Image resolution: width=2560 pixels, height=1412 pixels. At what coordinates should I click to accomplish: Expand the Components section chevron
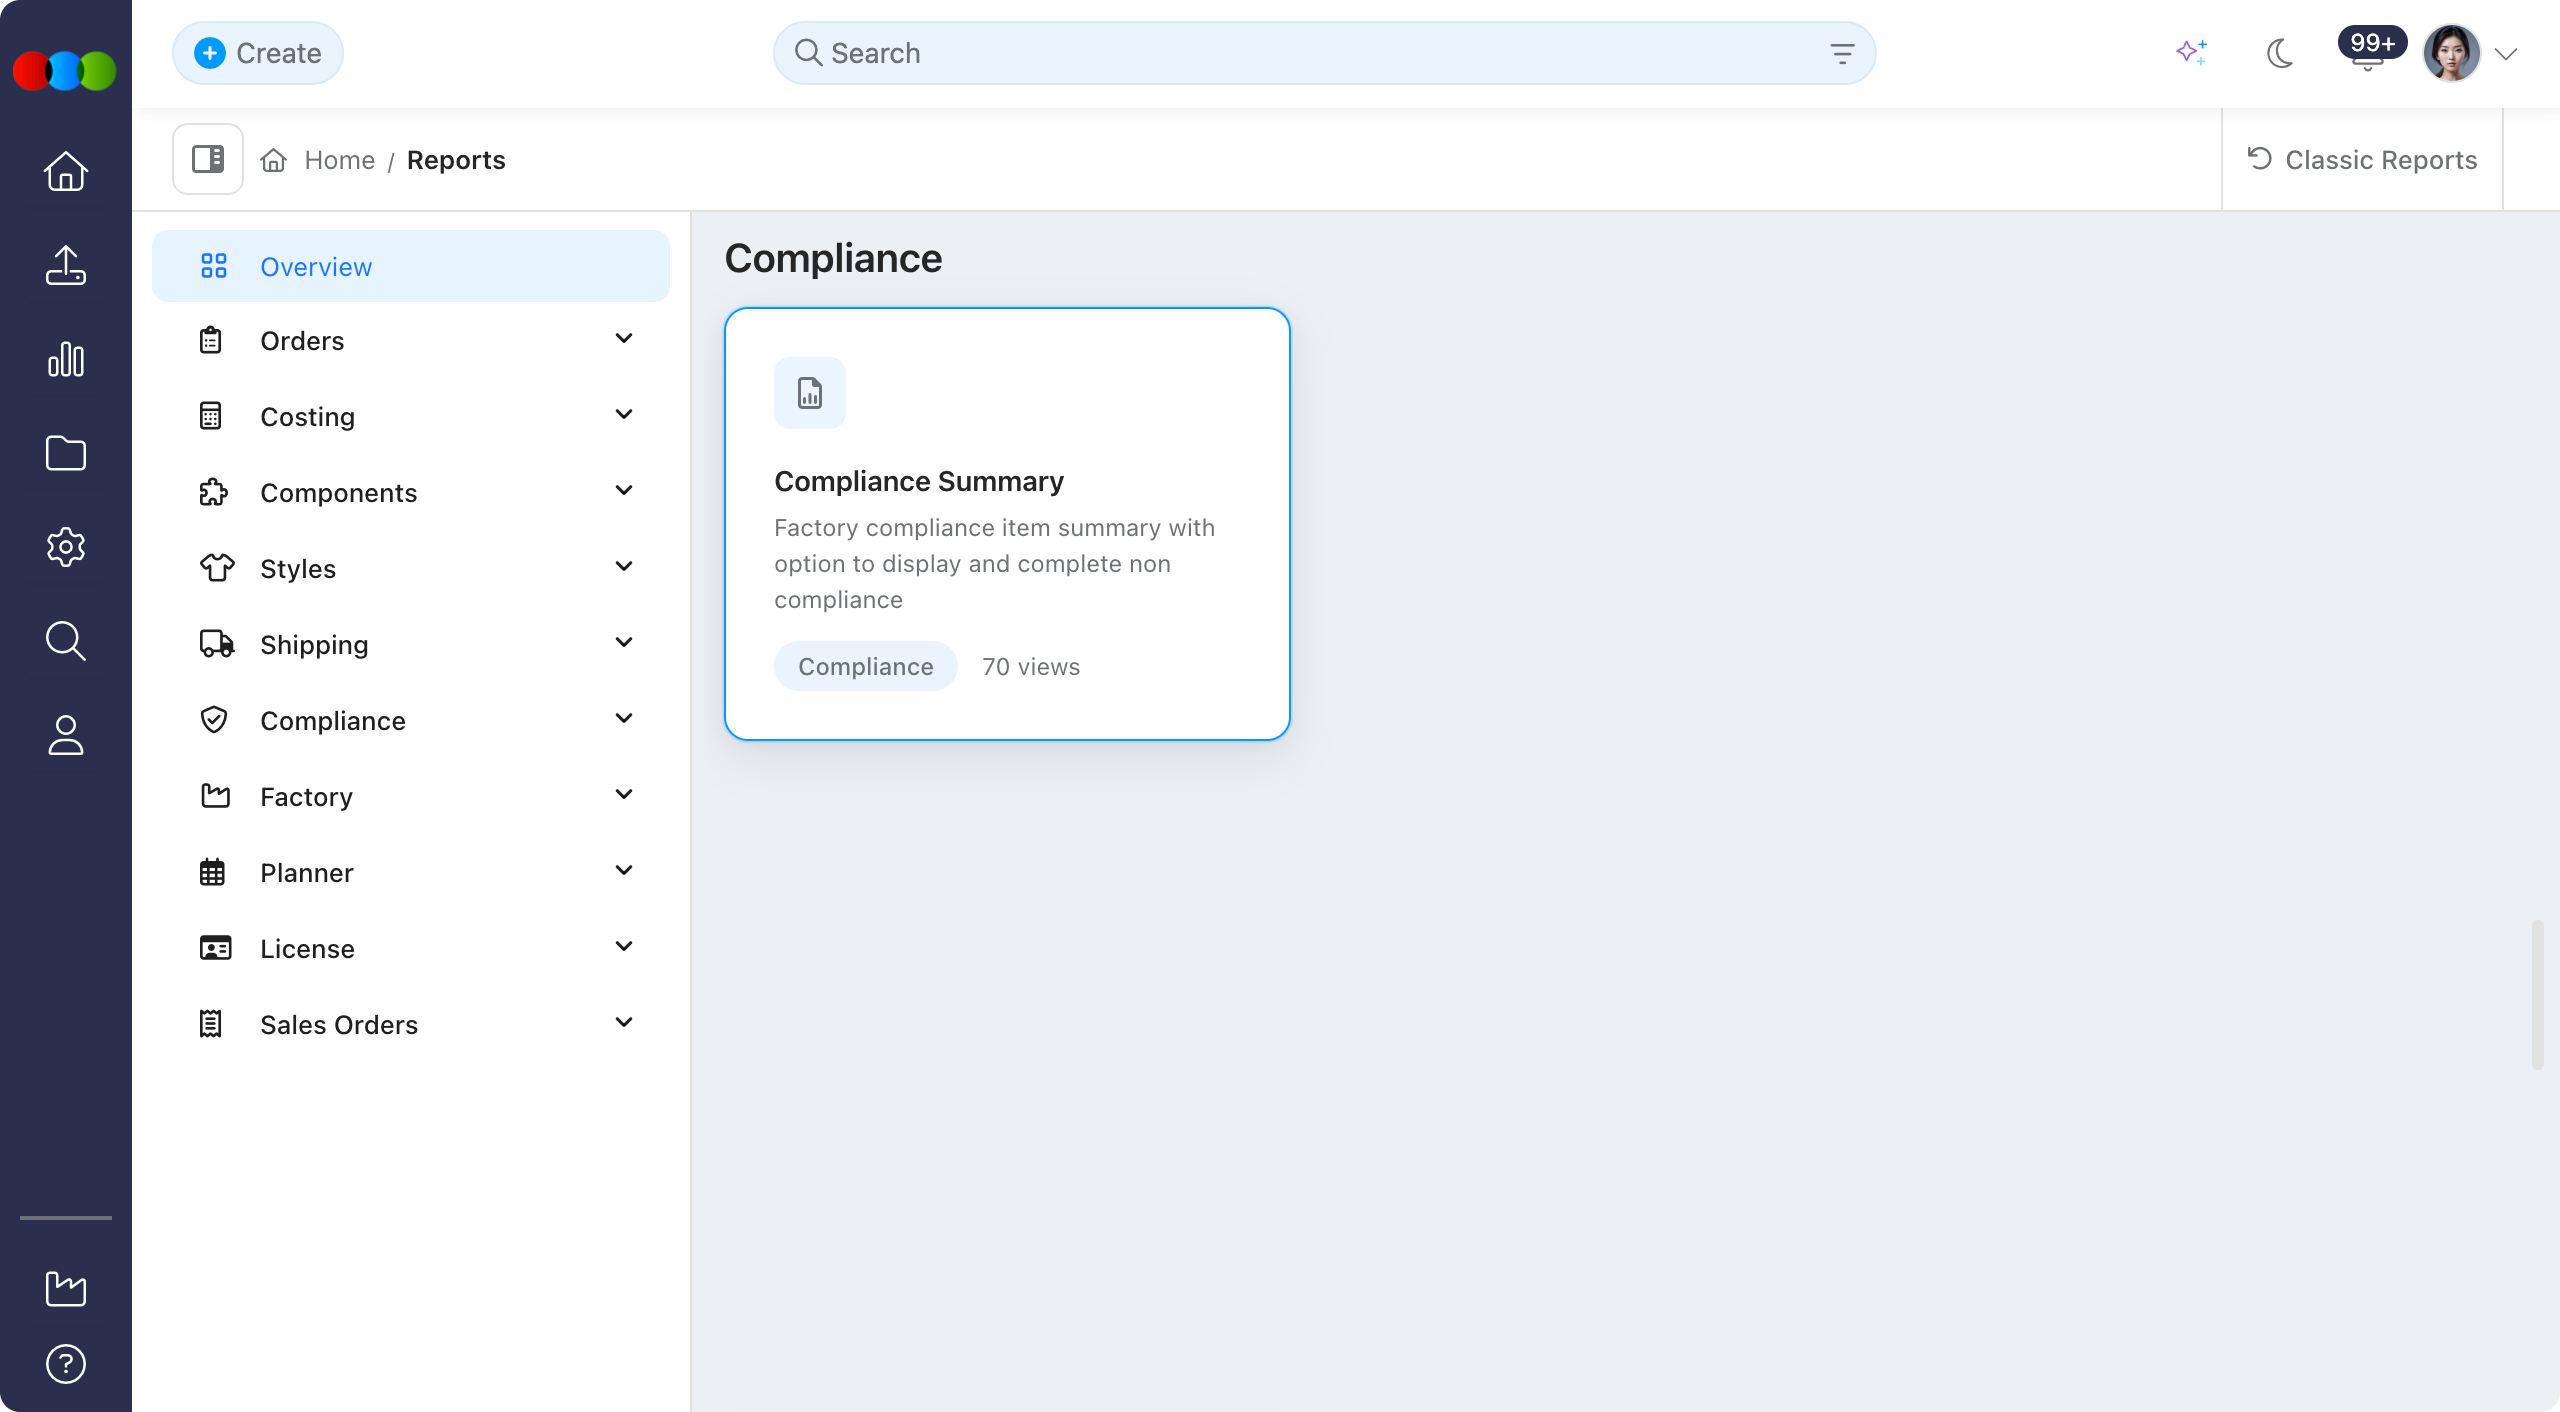pyautogui.click(x=624, y=491)
